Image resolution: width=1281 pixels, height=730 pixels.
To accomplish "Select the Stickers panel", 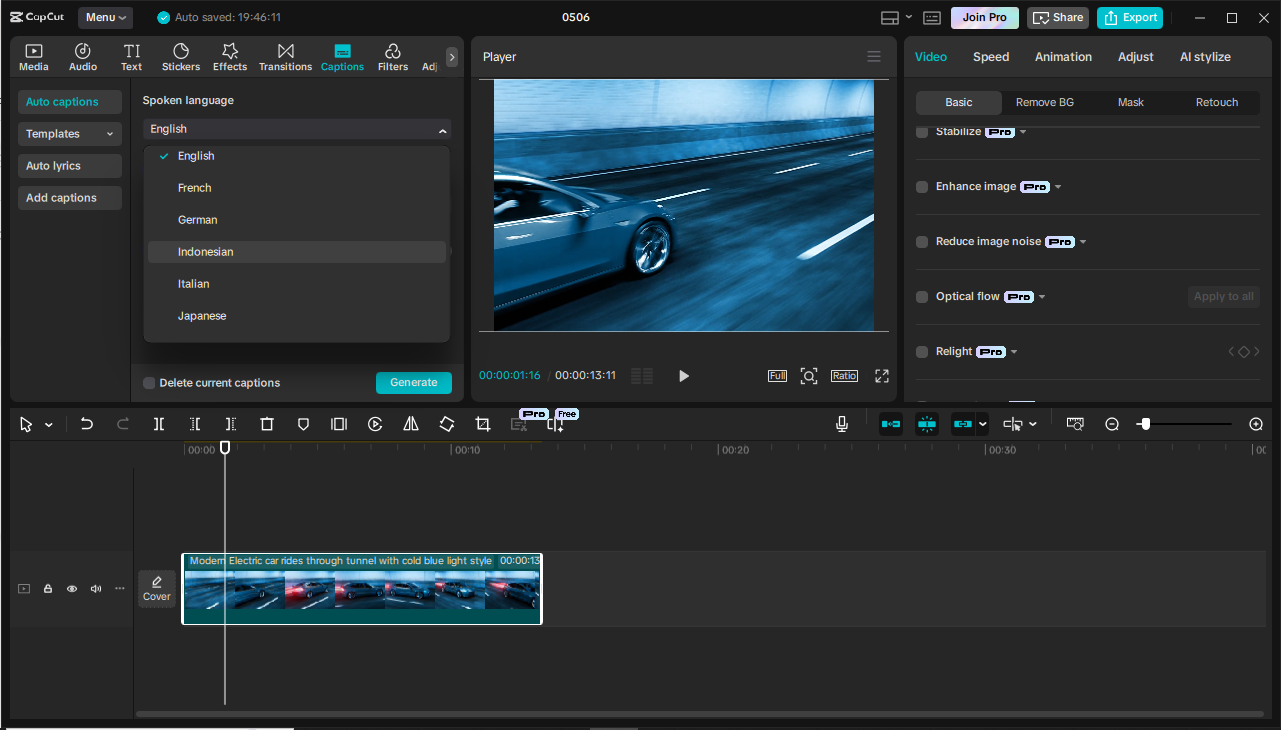I will pyautogui.click(x=180, y=56).
